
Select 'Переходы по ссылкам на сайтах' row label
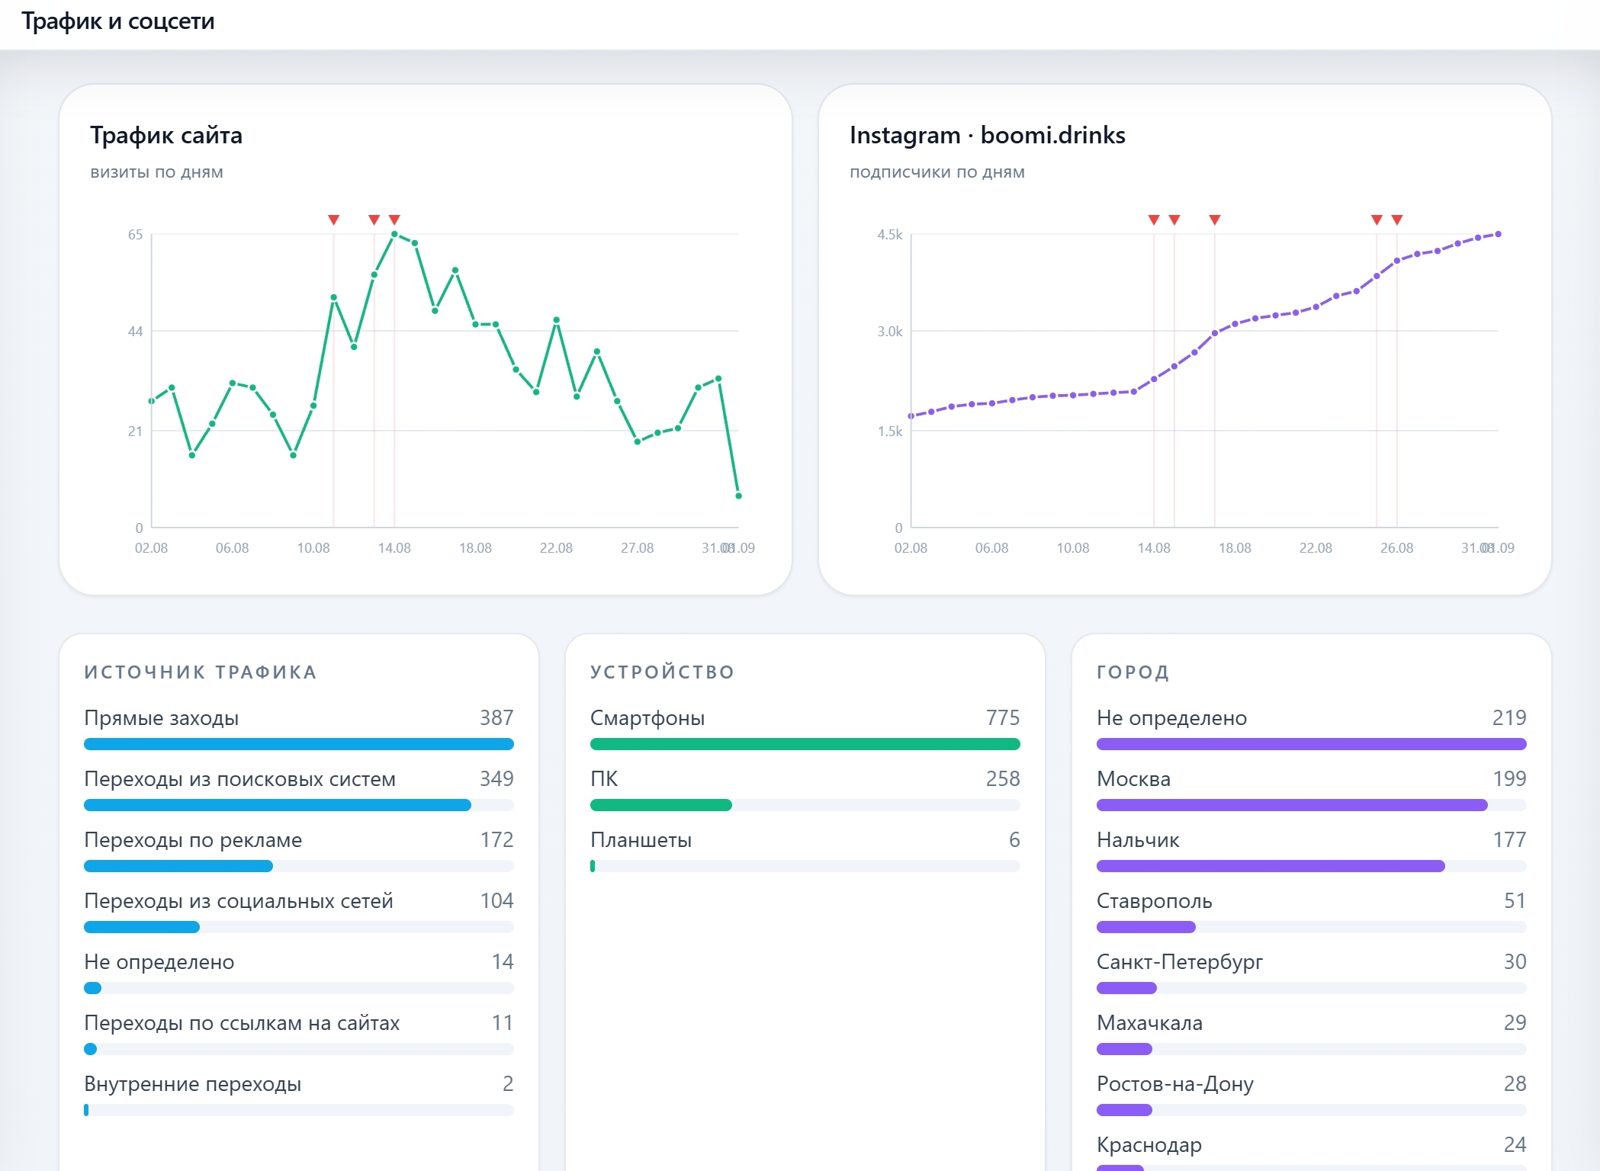click(x=242, y=1023)
